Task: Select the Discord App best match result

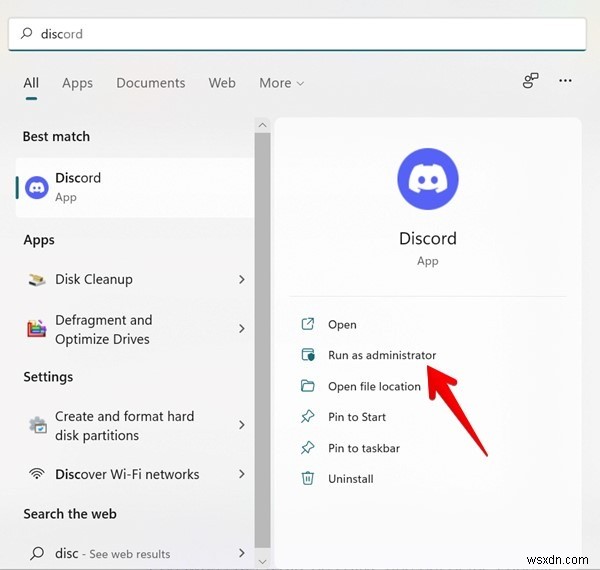Action: coord(135,187)
